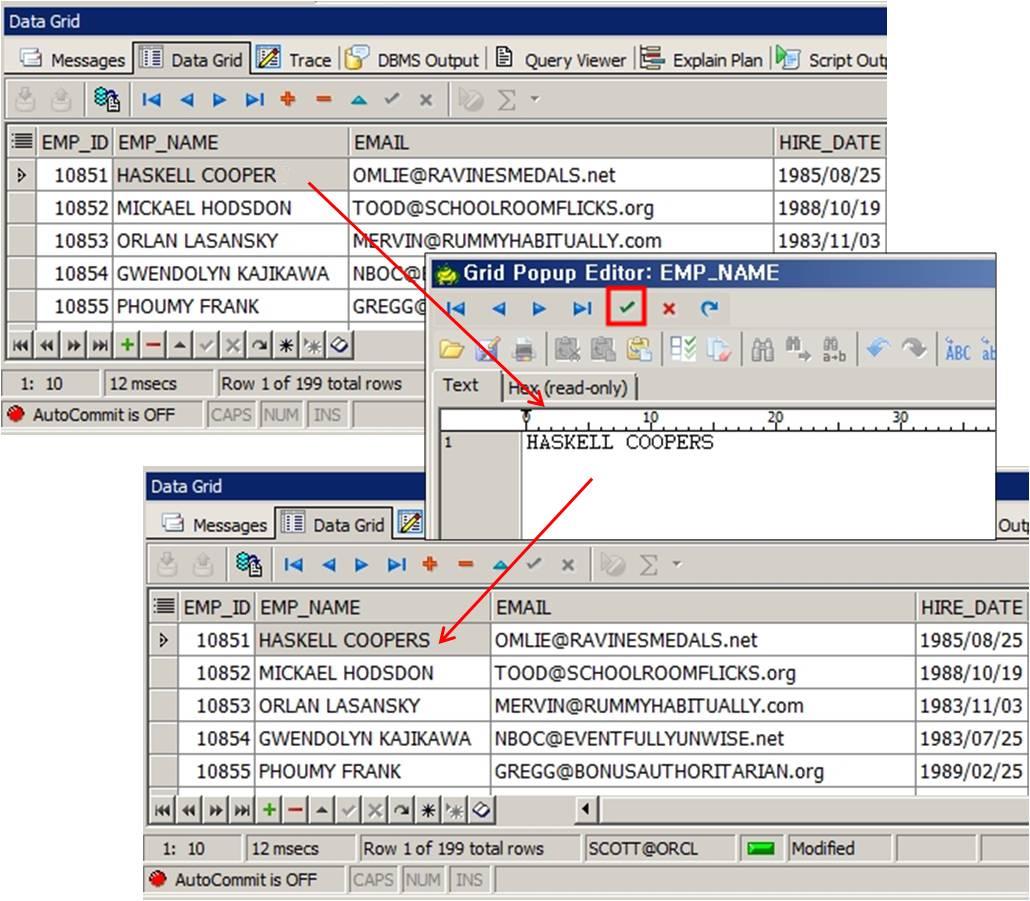1030x901 pixels.
Task: Toggle the green connection indicator beside Modified
Action: point(761,849)
